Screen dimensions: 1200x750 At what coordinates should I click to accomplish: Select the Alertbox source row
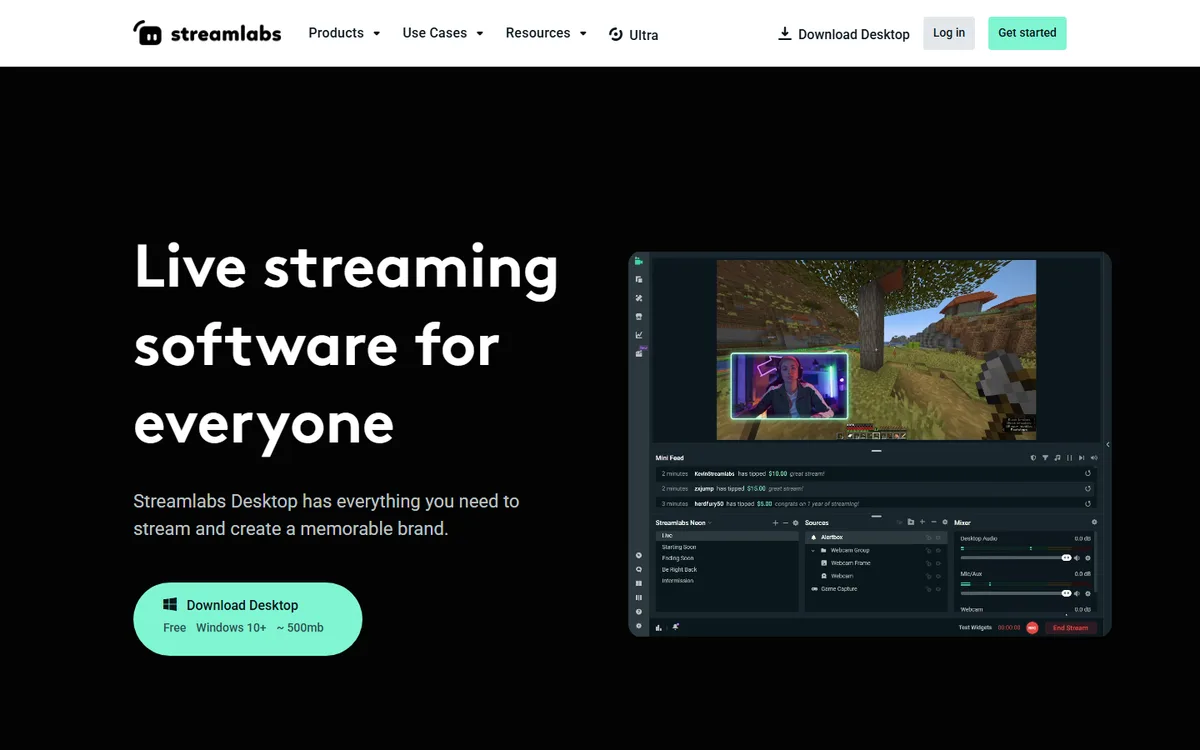pyautogui.click(x=876, y=537)
